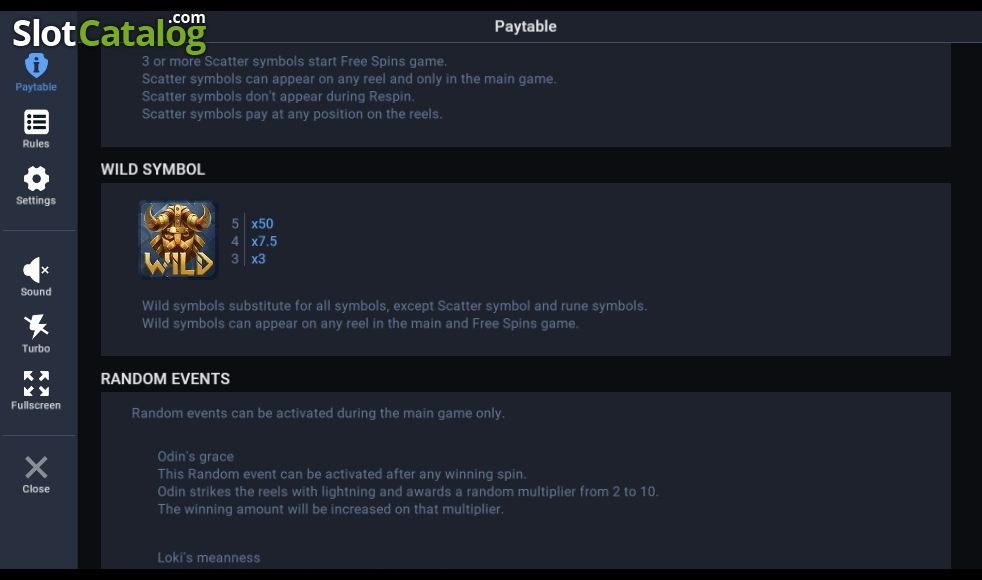The height and width of the screenshot is (580, 982).
Task: Enable Fullscreen with the arrows icon
Action: [36, 383]
